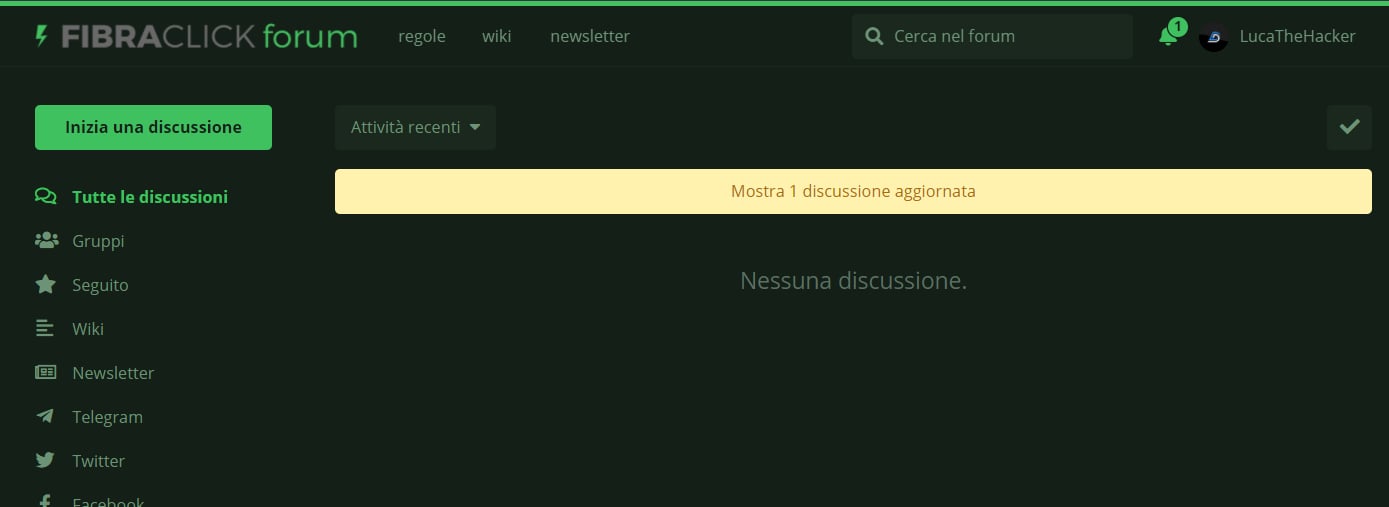Click the Inizia una discussione button
The width and height of the screenshot is (1389, 507).
pyautogui.click(x=153, y=127)
